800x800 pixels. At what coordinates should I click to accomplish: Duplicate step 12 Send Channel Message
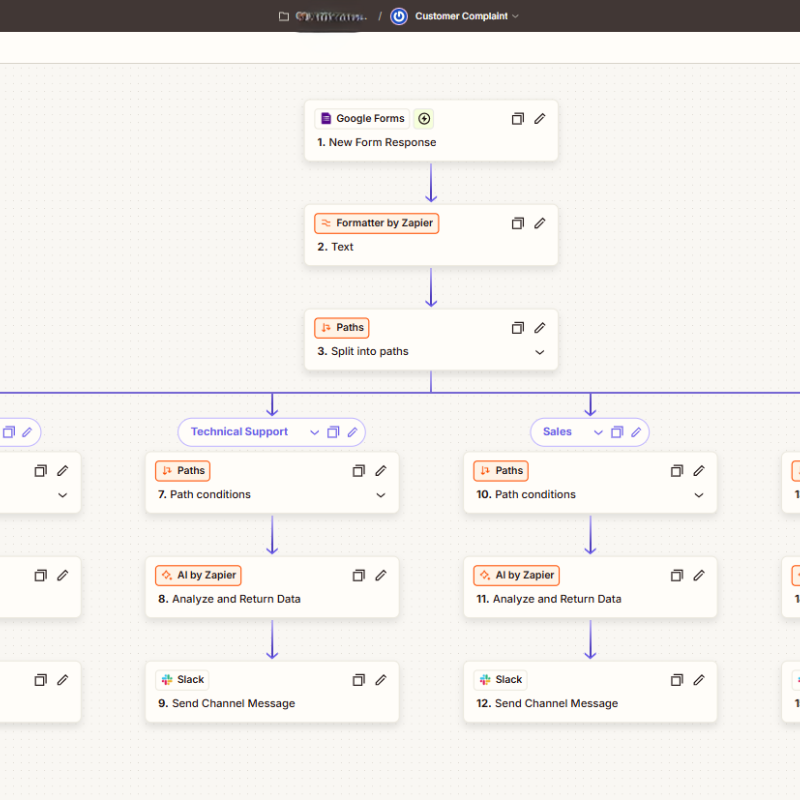coord(677,680)
